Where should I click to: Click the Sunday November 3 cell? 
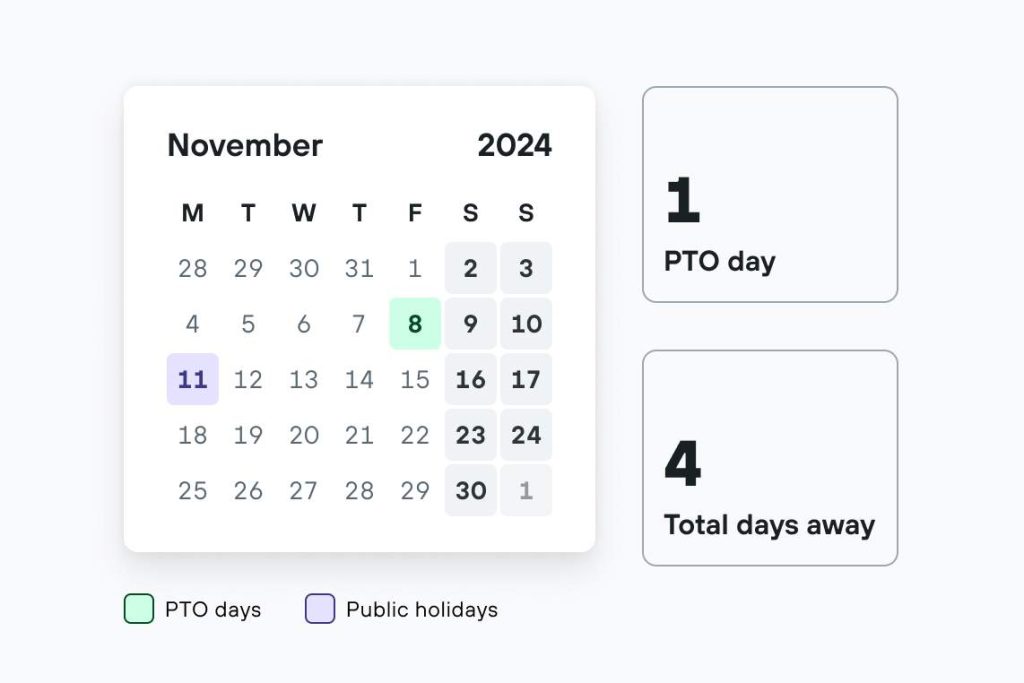click(x=526, y=268)
